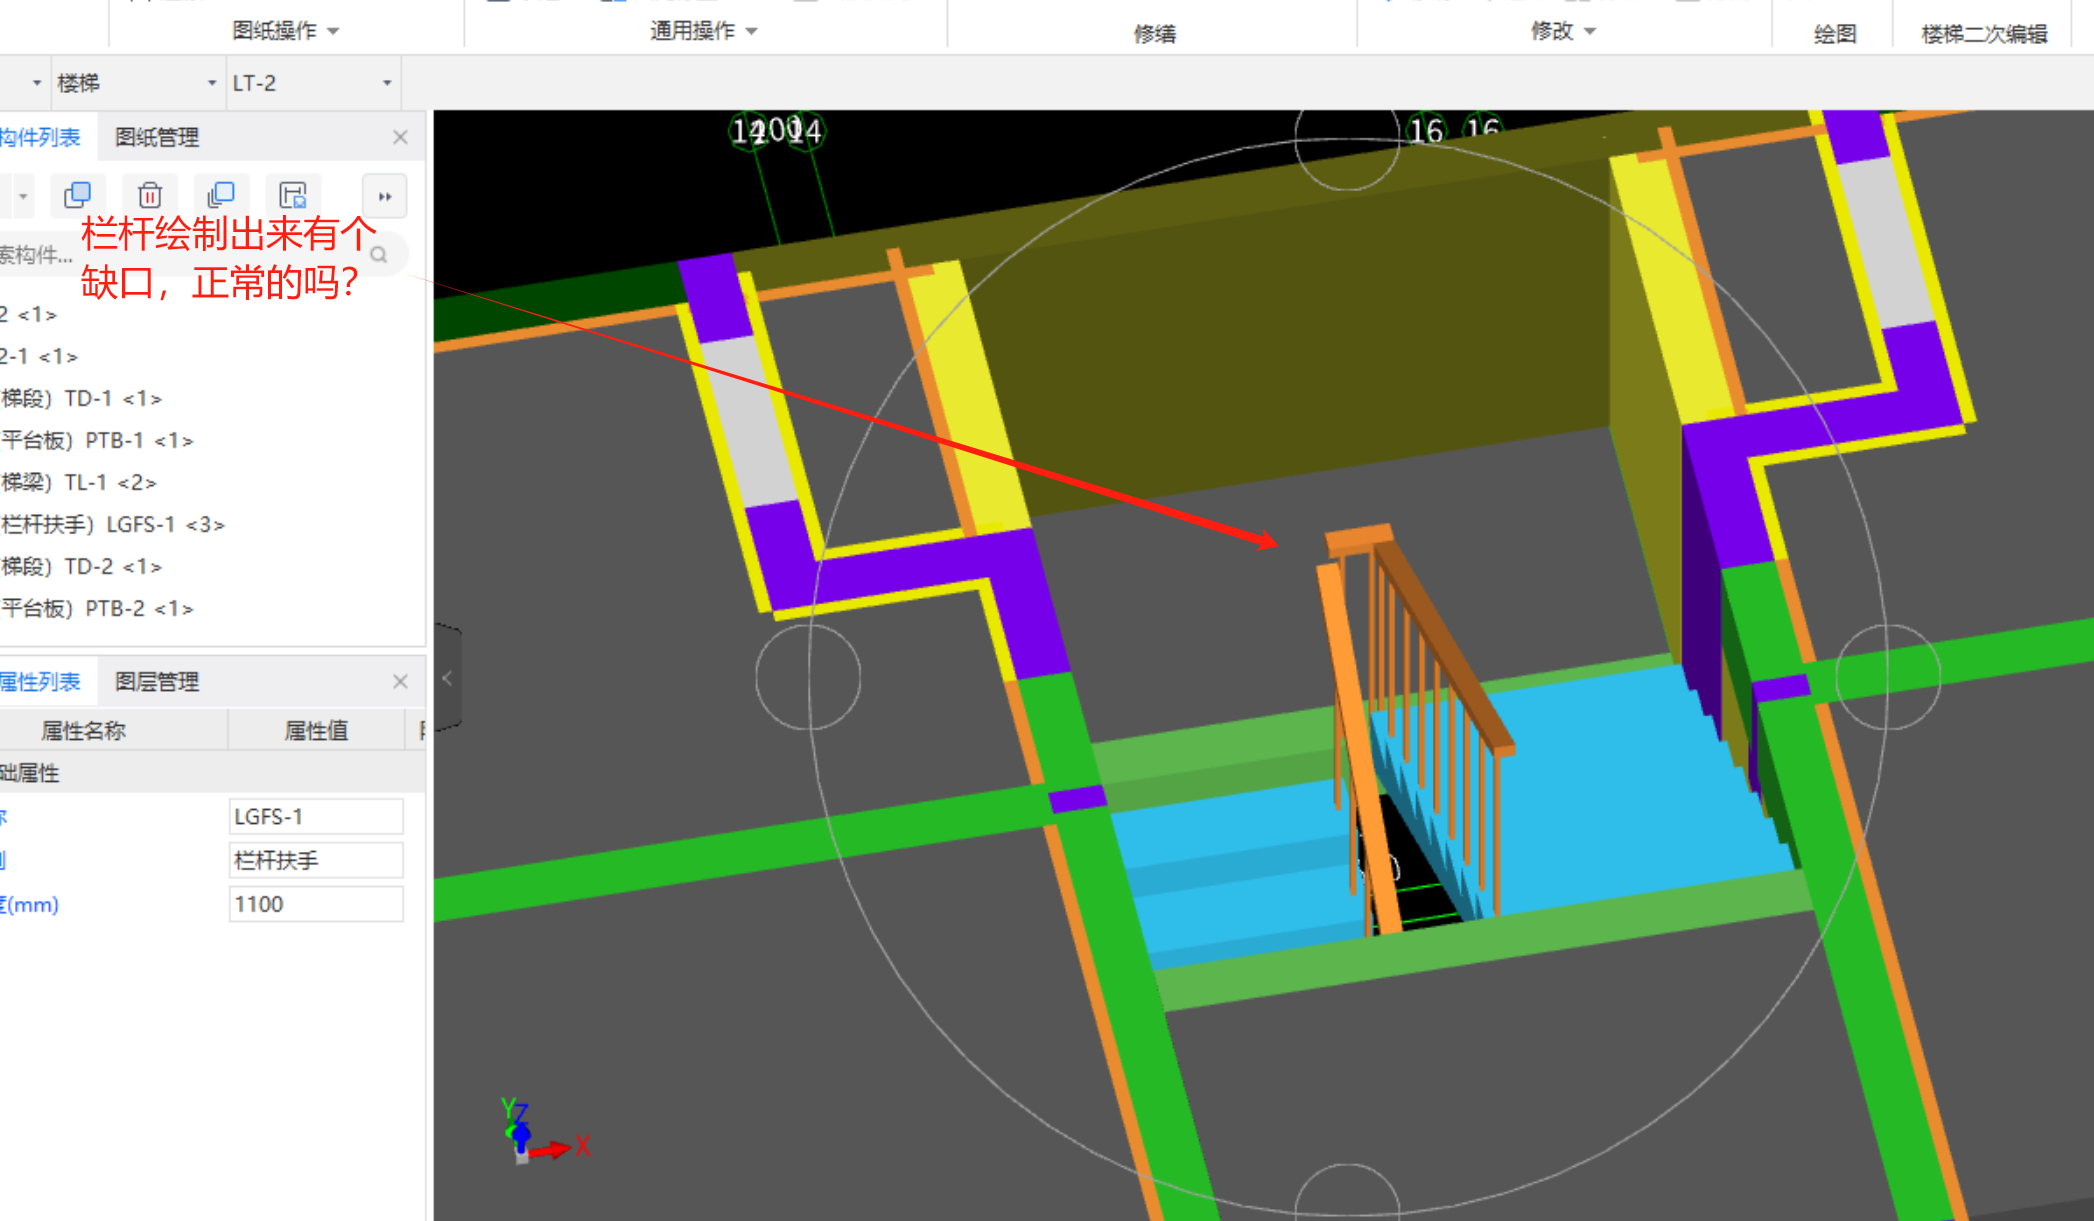Click the 楼梯二次编辑 ribbon group label

pyautogui.click(x=1985, y=34)
